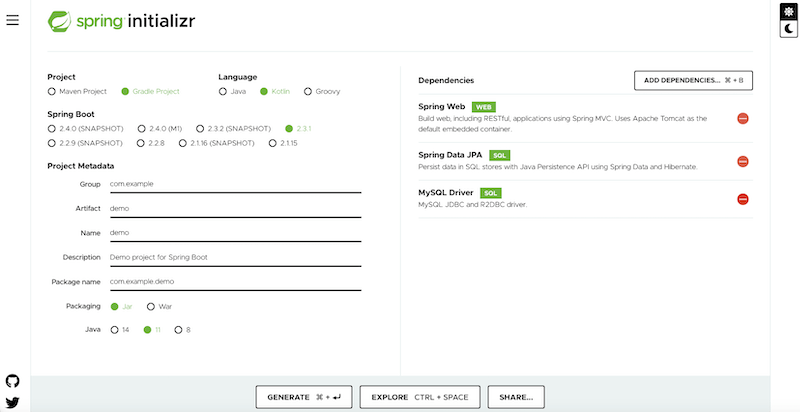Remove the Spring Web dependency
This screenshot has width=800, height=412.
coord(742,118)
